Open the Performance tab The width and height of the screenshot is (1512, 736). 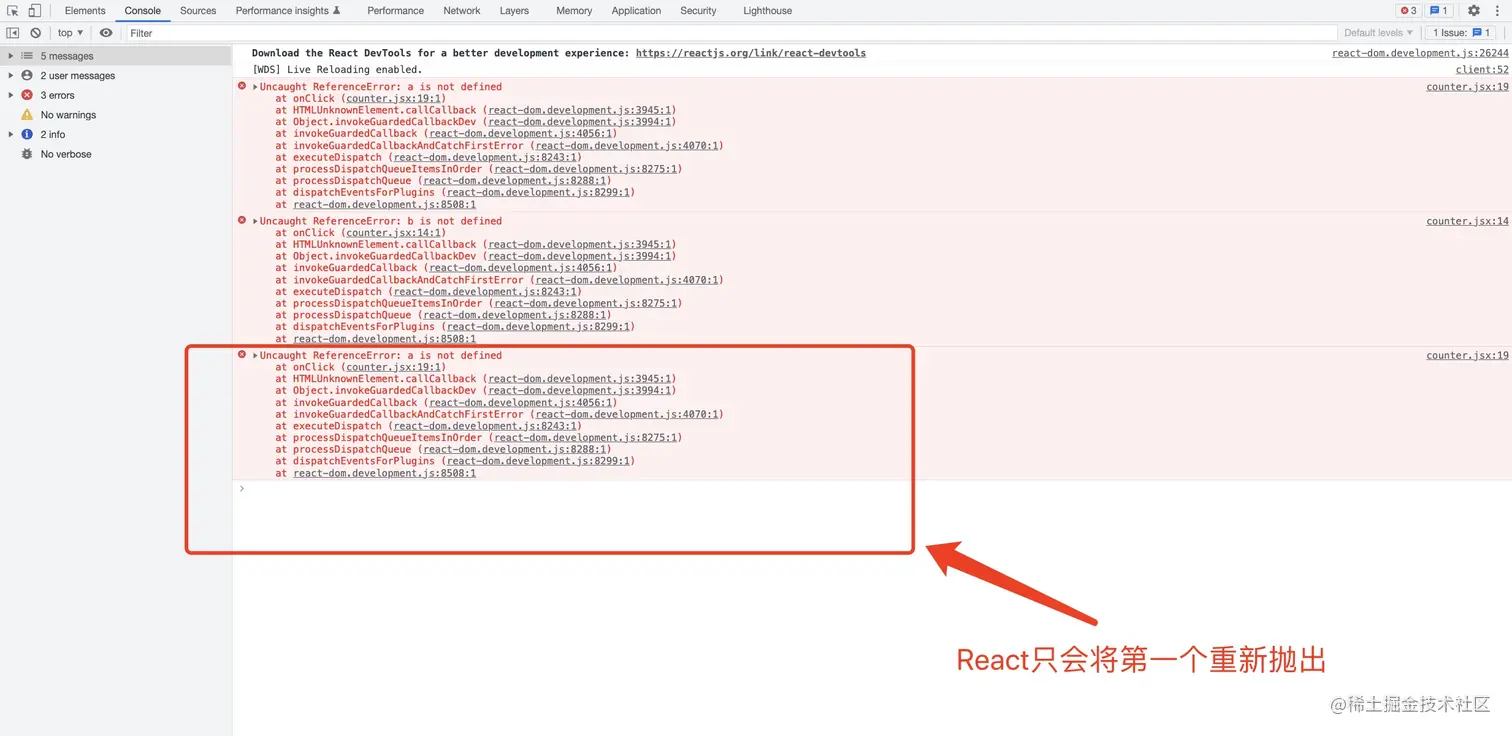[395, 10]
